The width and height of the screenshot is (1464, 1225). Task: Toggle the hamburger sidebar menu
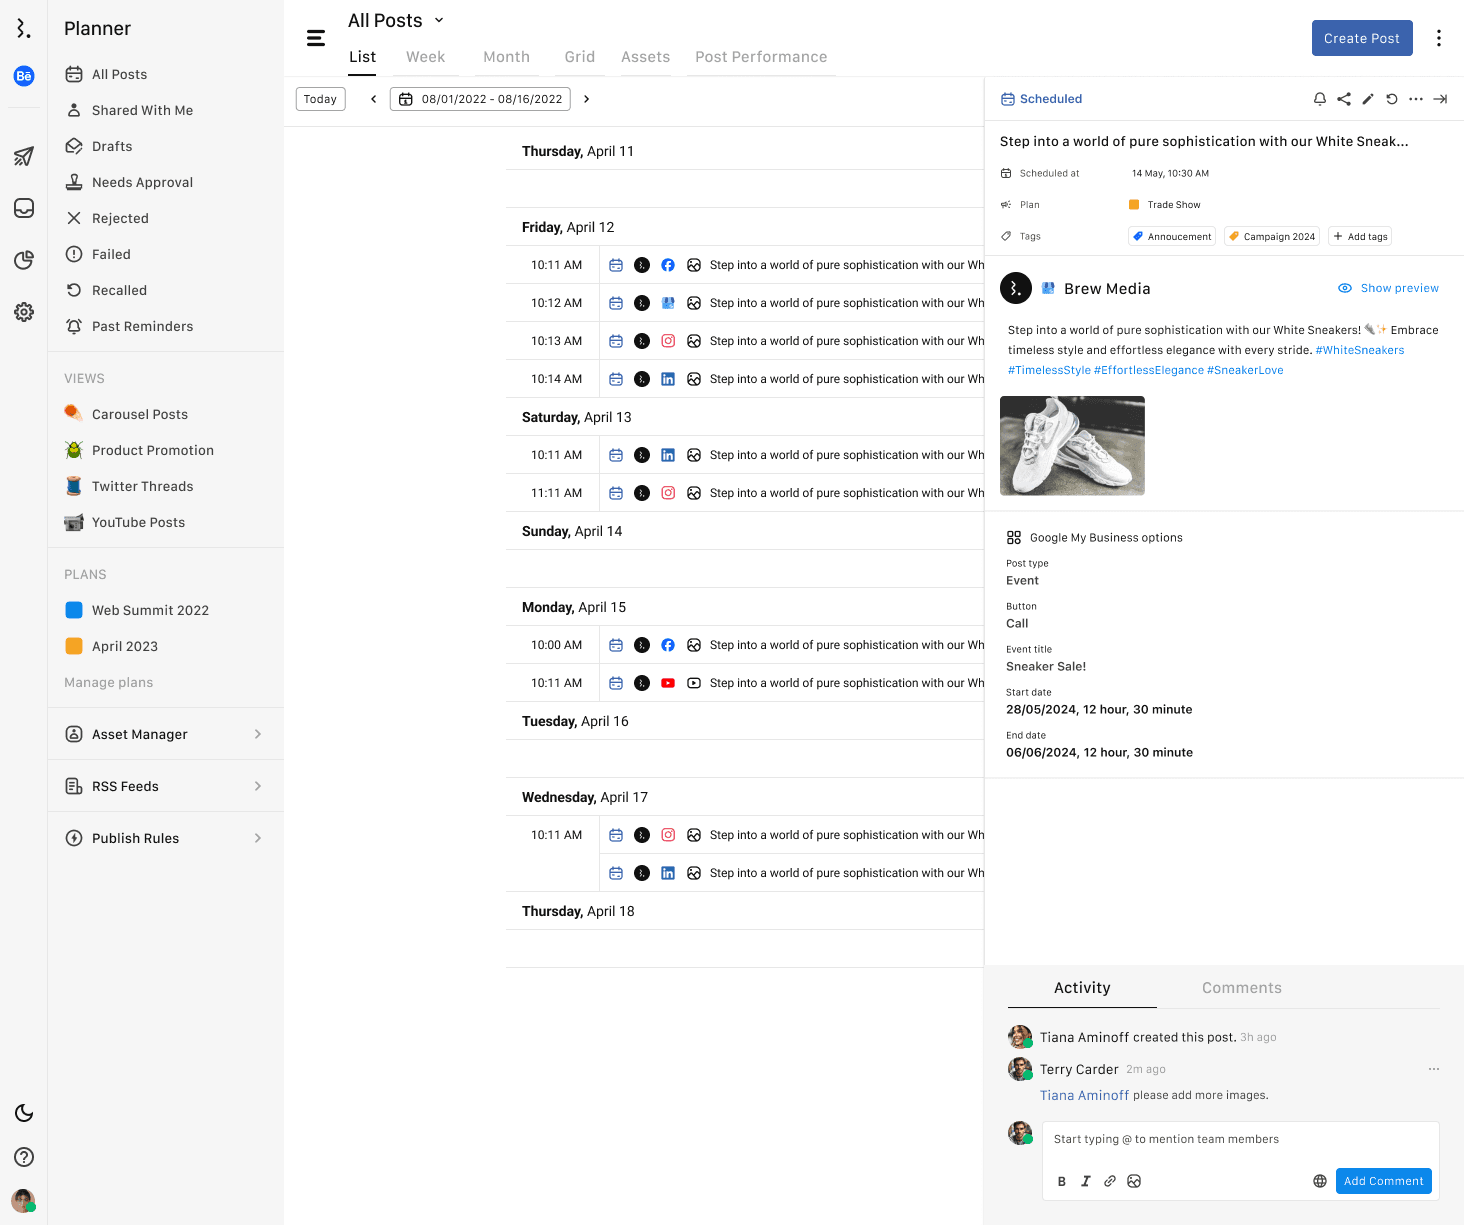tap(316, 38)
